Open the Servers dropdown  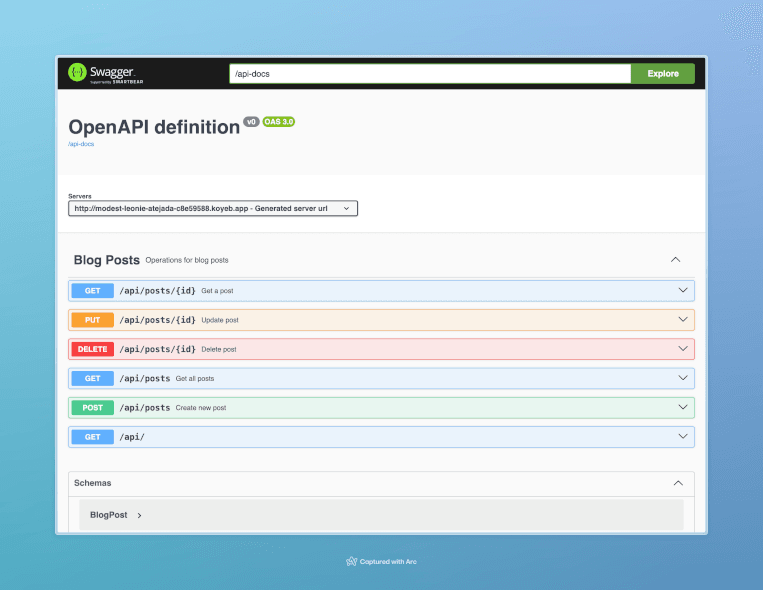213,208
